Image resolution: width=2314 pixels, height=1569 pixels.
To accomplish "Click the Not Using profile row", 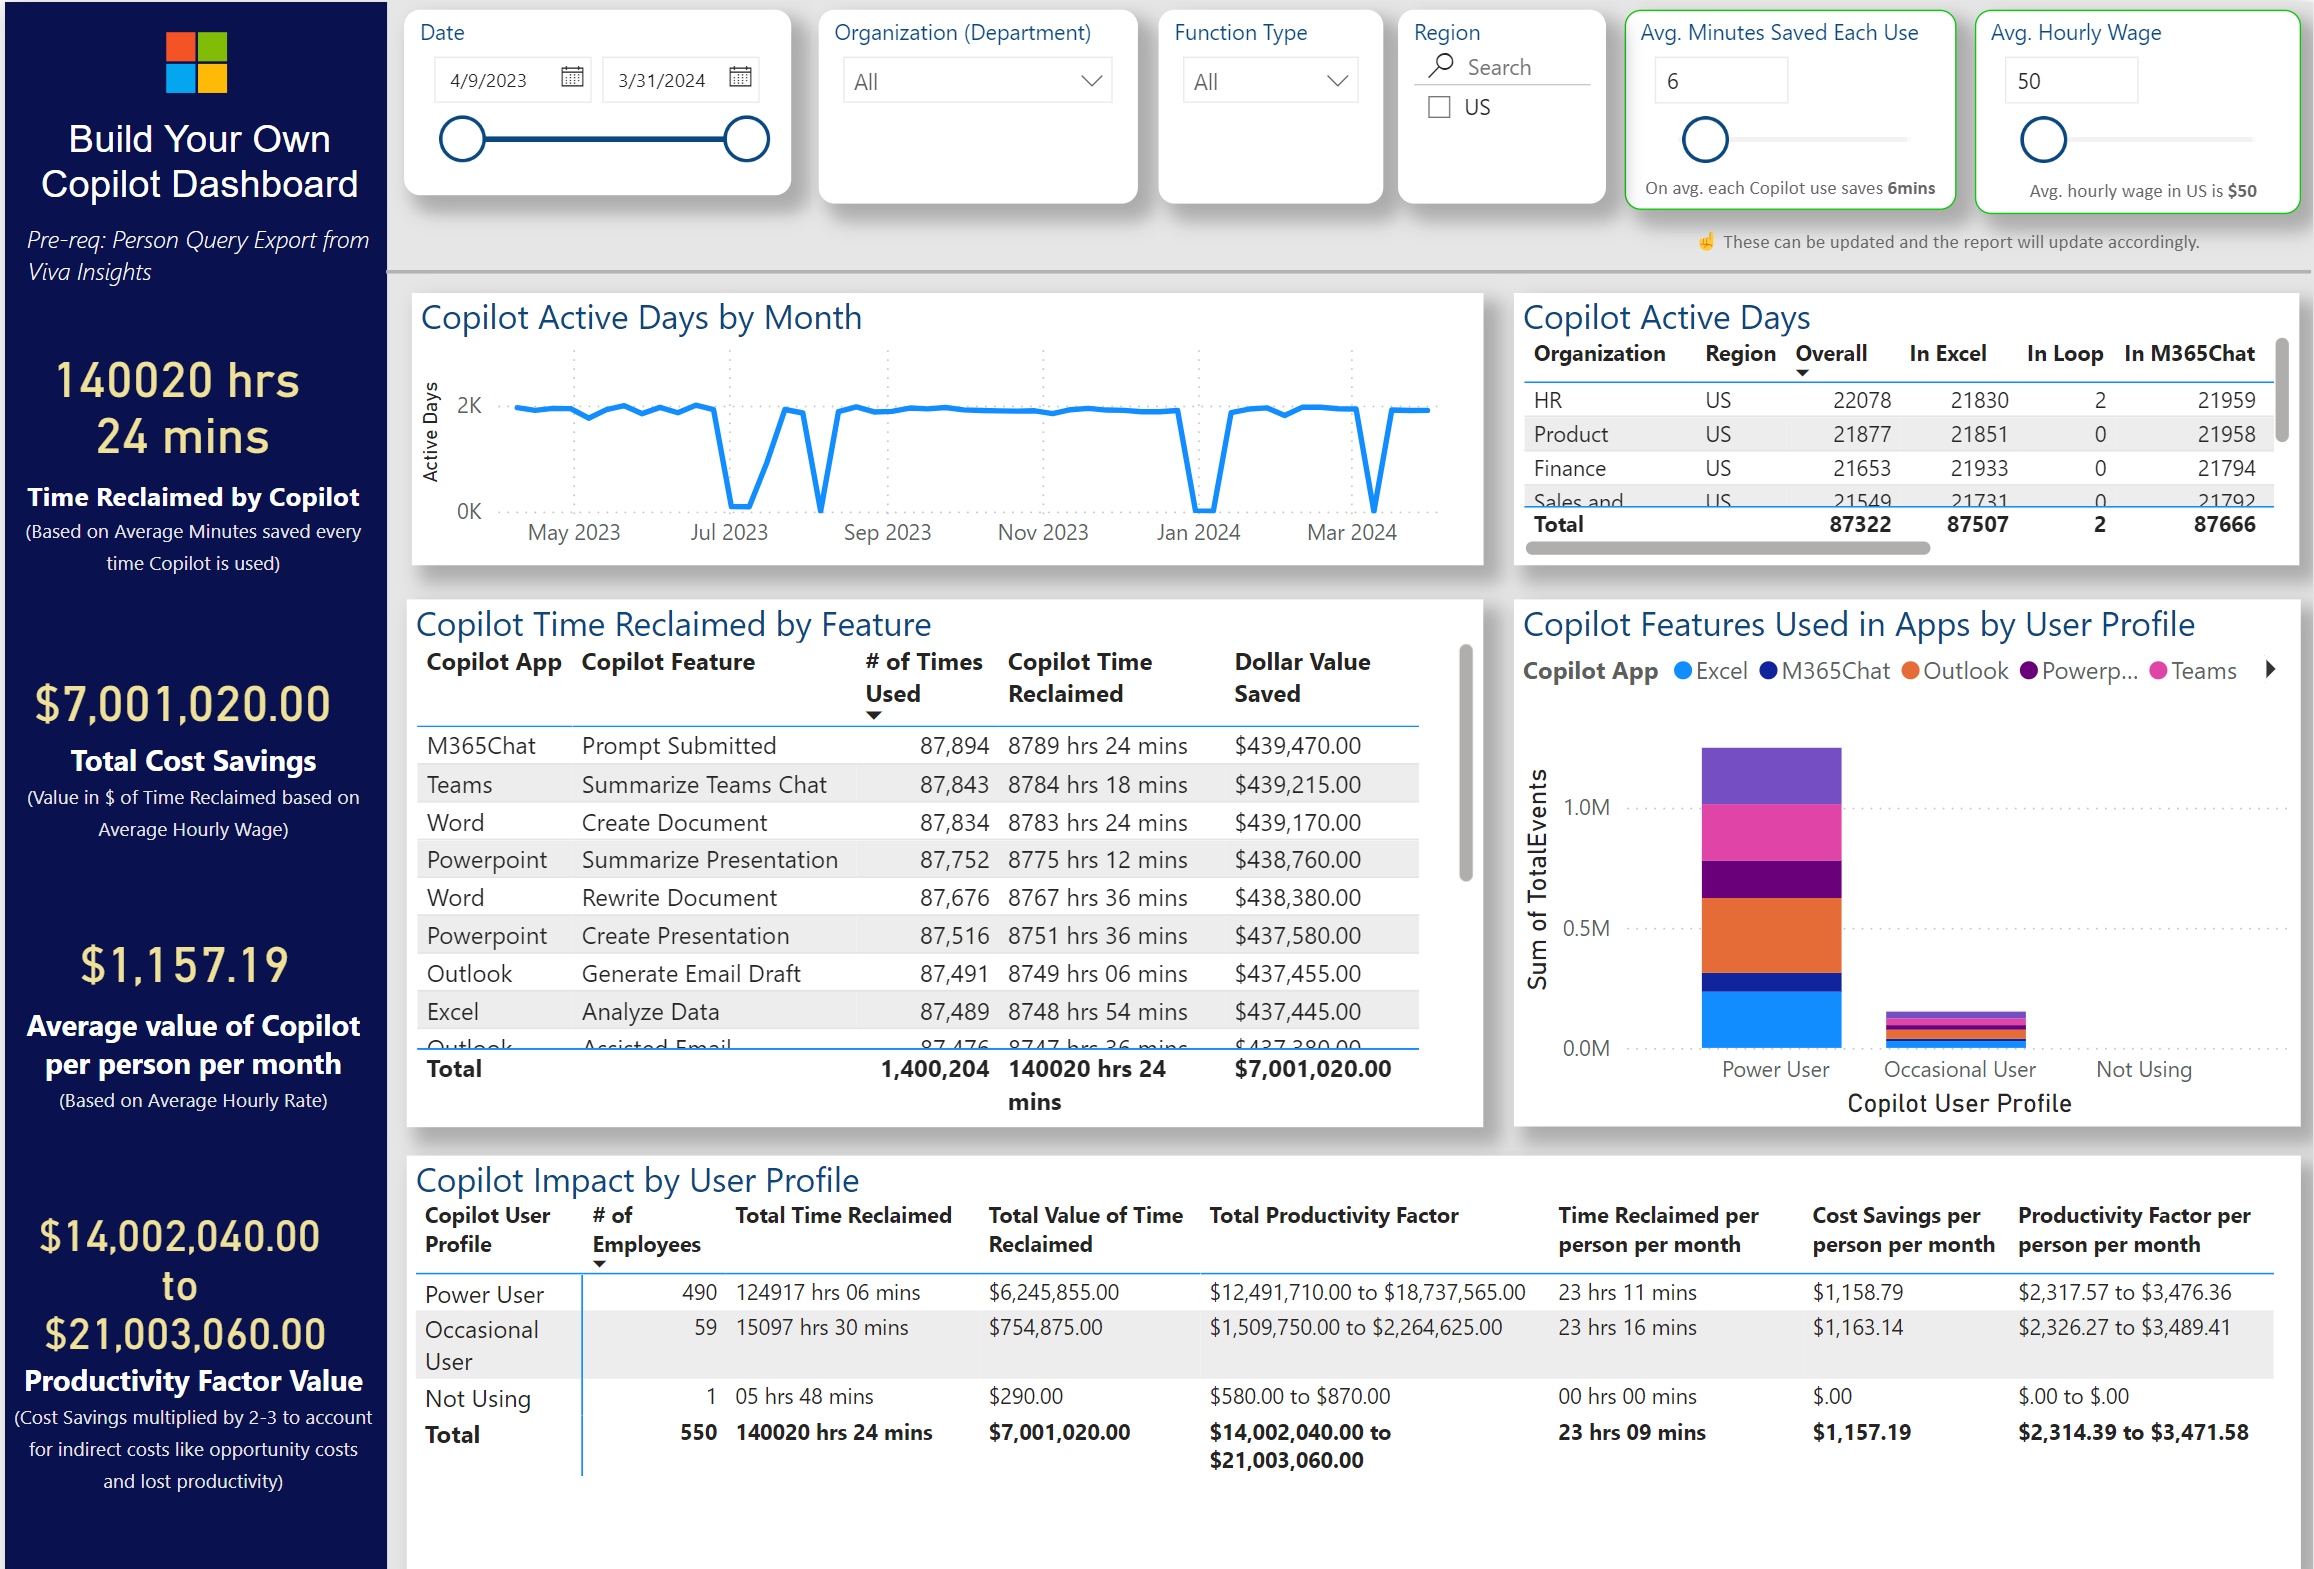I will (1344, 1397).
